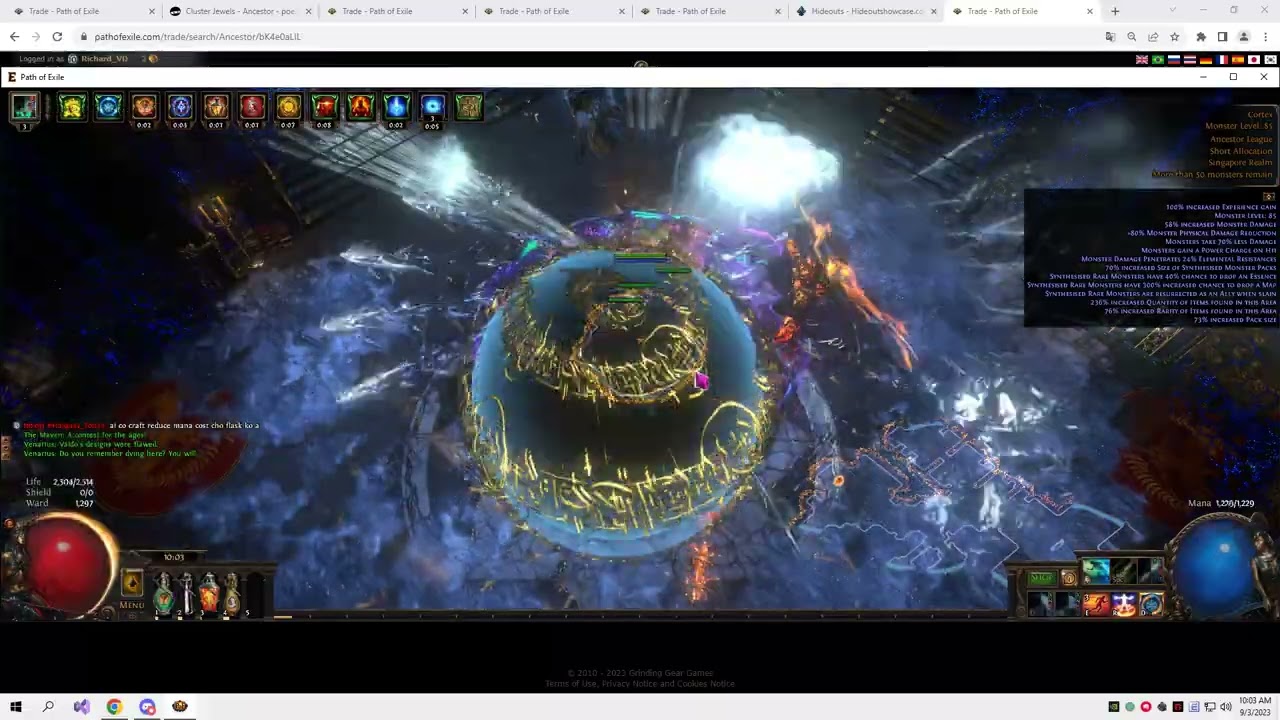Click the yellow-green buff icon second in row
The height and width of the screenshot is (720, 1280).
(72, 106)
